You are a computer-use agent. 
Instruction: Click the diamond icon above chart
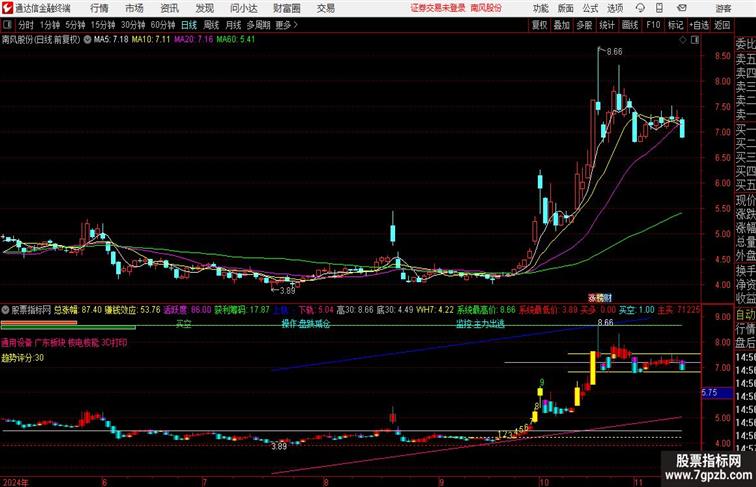point(683,40)
